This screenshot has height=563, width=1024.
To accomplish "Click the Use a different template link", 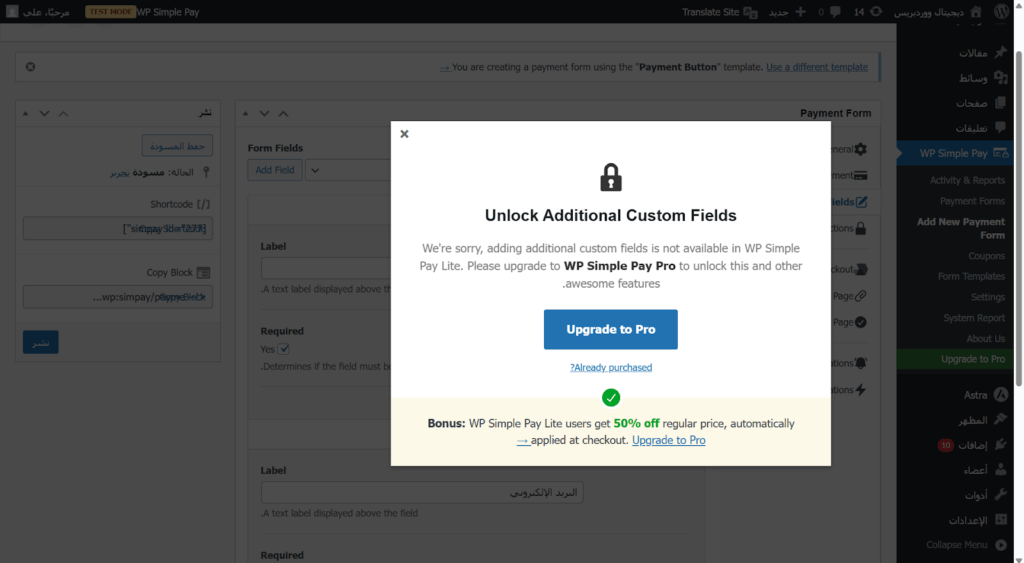I will (816, 67).
